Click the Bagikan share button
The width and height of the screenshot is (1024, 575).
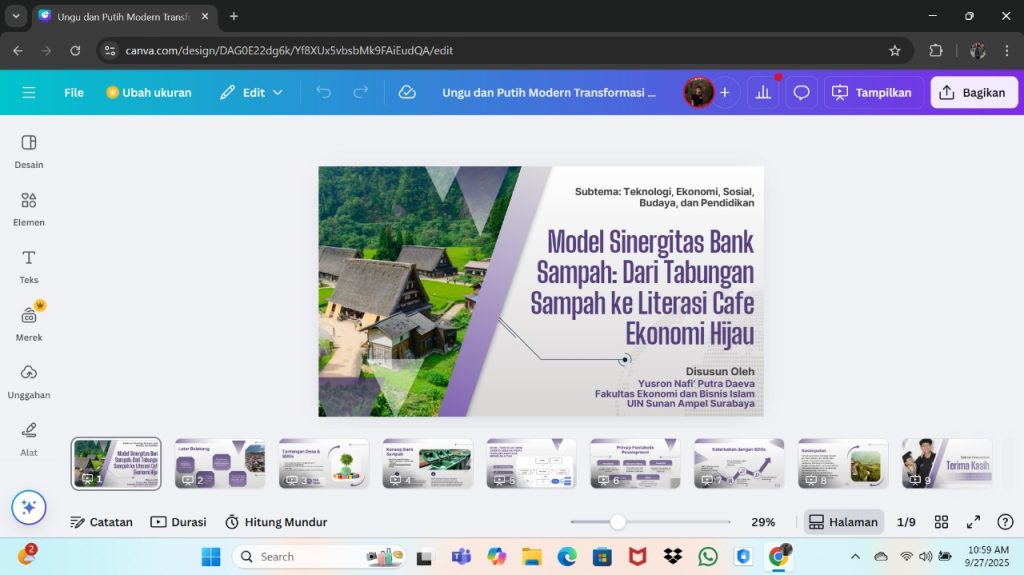[974, 92]
